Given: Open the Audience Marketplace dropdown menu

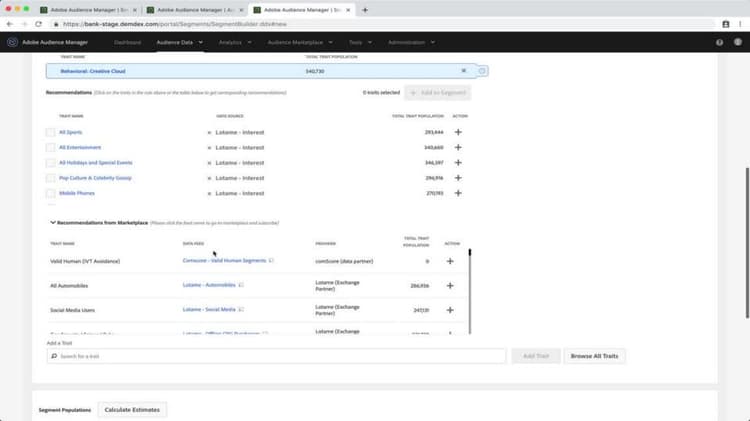Looking at the screenshot, I should tap(300, 42).
